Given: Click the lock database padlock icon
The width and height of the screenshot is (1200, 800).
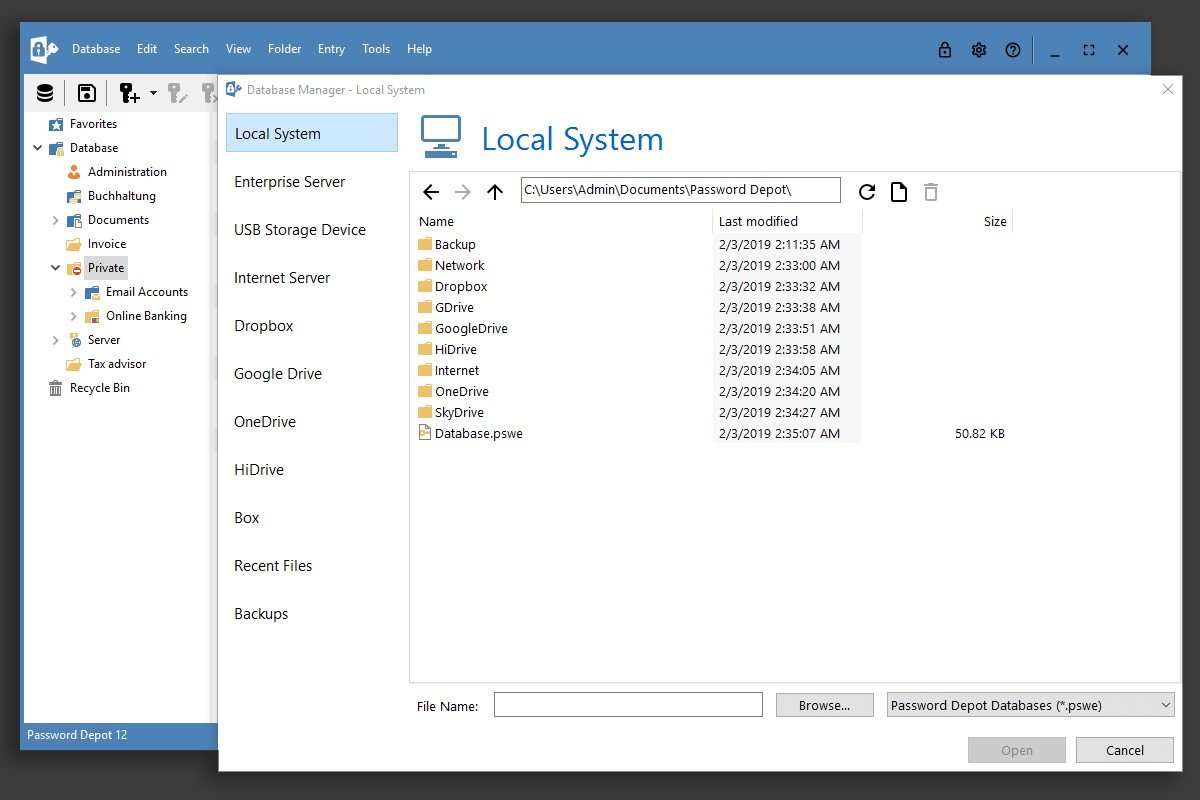Looking at the screenshot, I should 945,50.
